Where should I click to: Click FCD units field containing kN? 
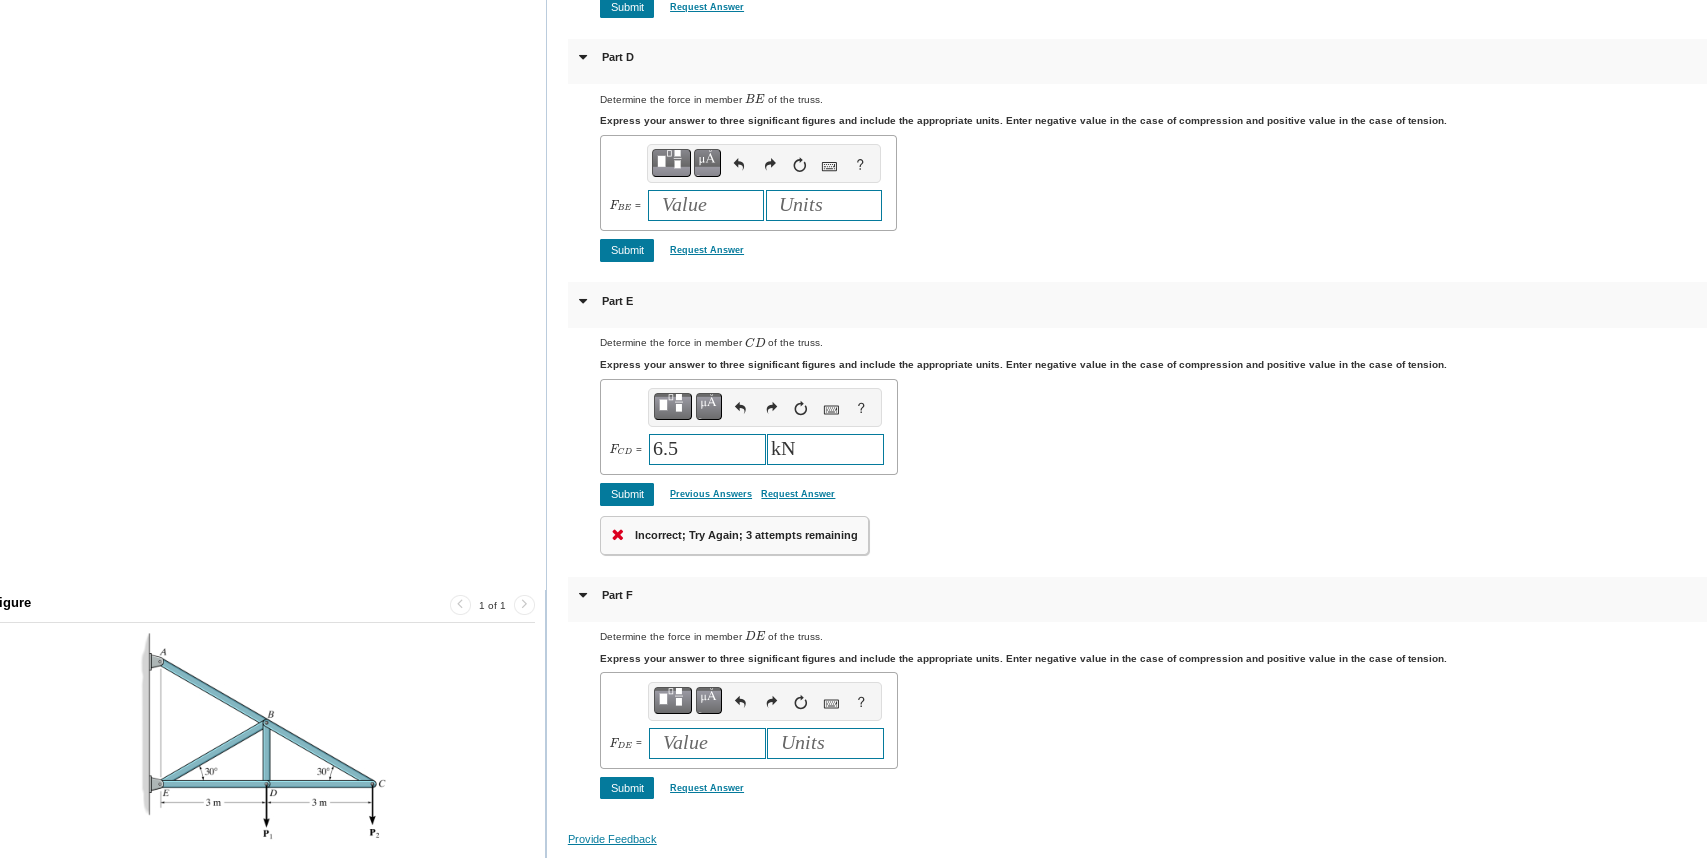tap(825, 449)
